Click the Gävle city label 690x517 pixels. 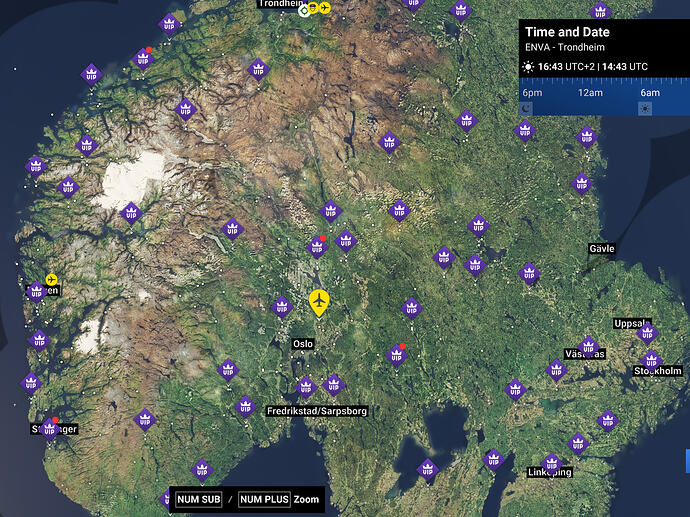[x=602, y=249]
